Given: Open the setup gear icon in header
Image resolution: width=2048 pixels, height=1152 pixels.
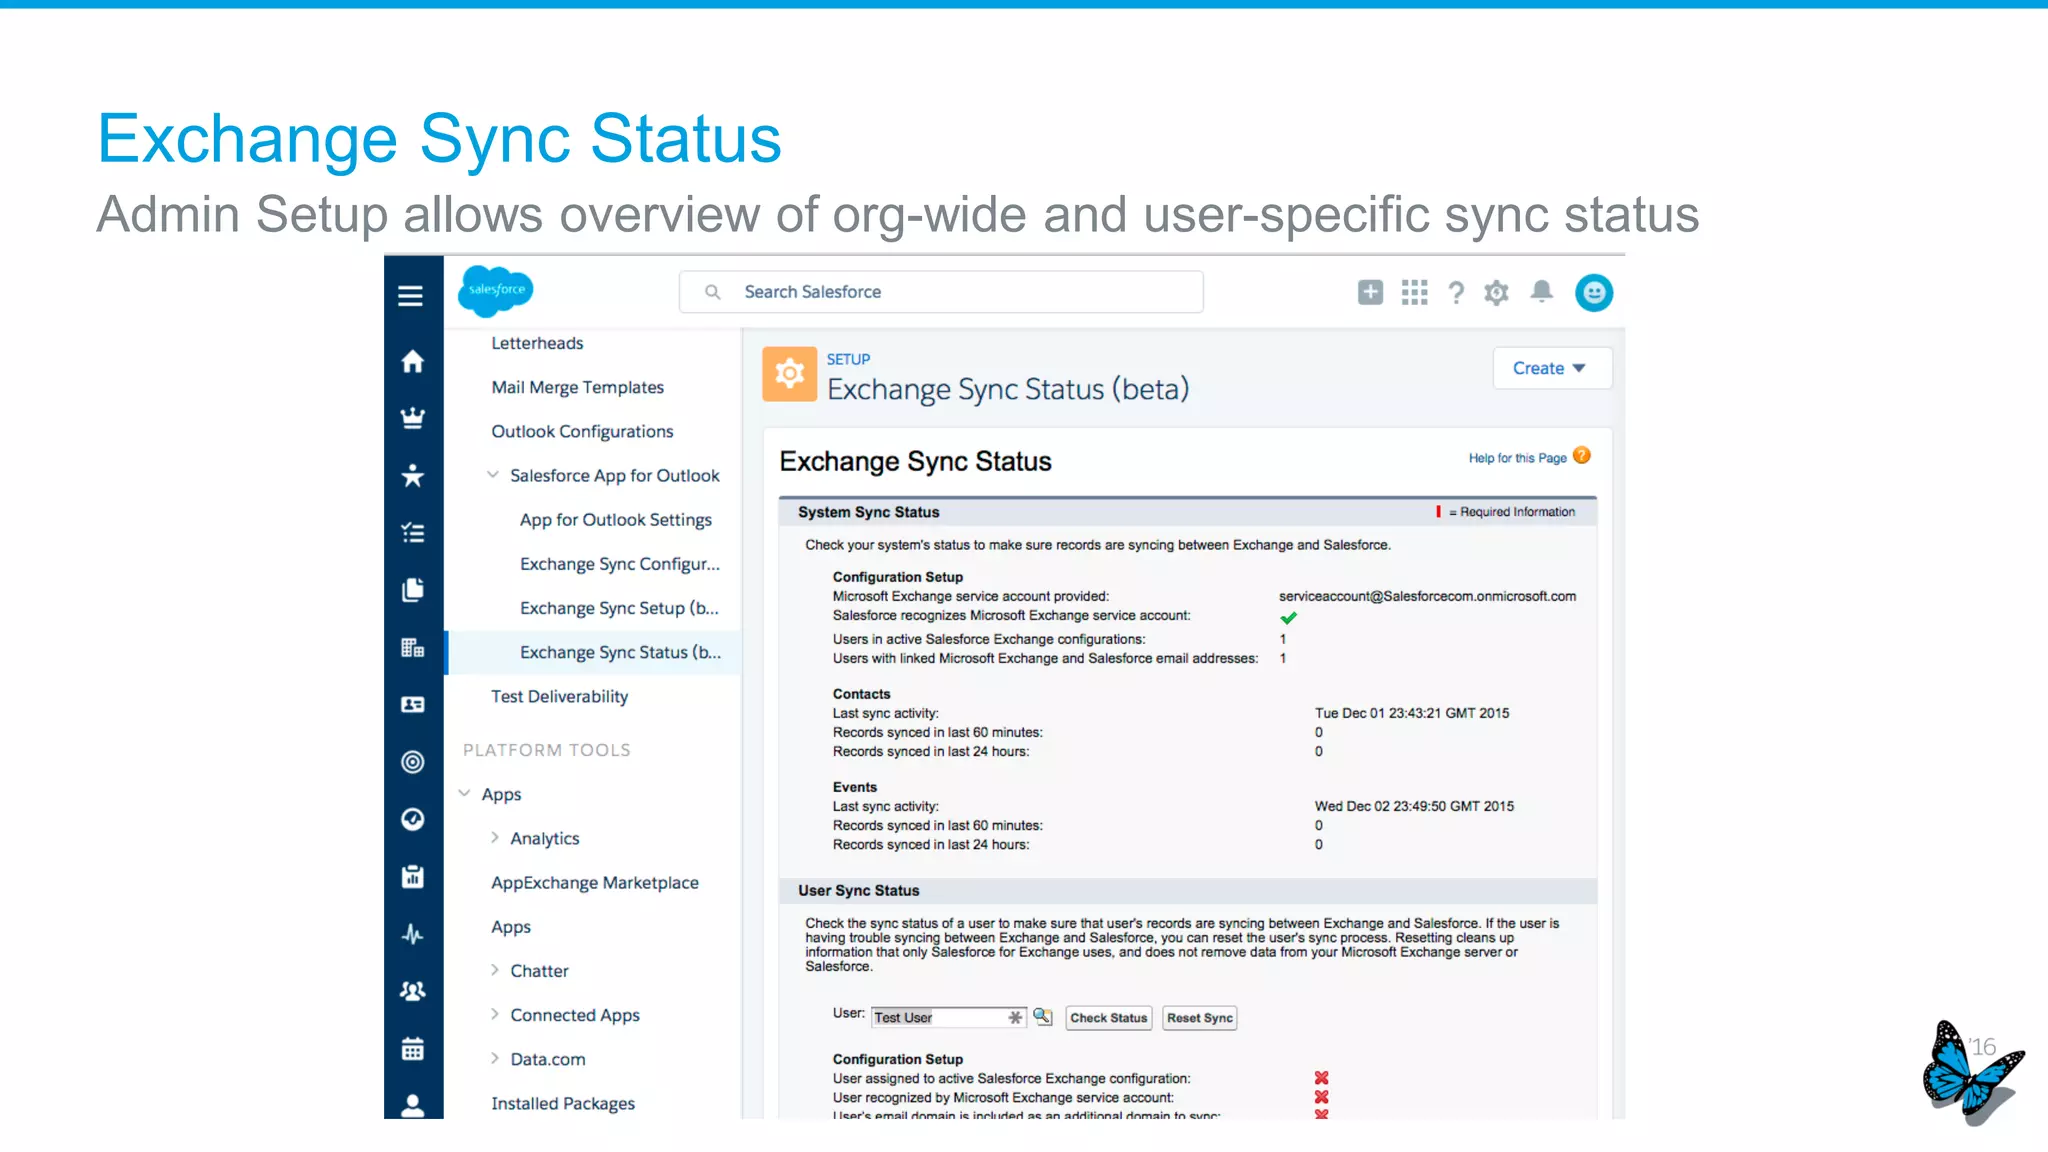Looking at the screenshot, I should point(1496,292).
